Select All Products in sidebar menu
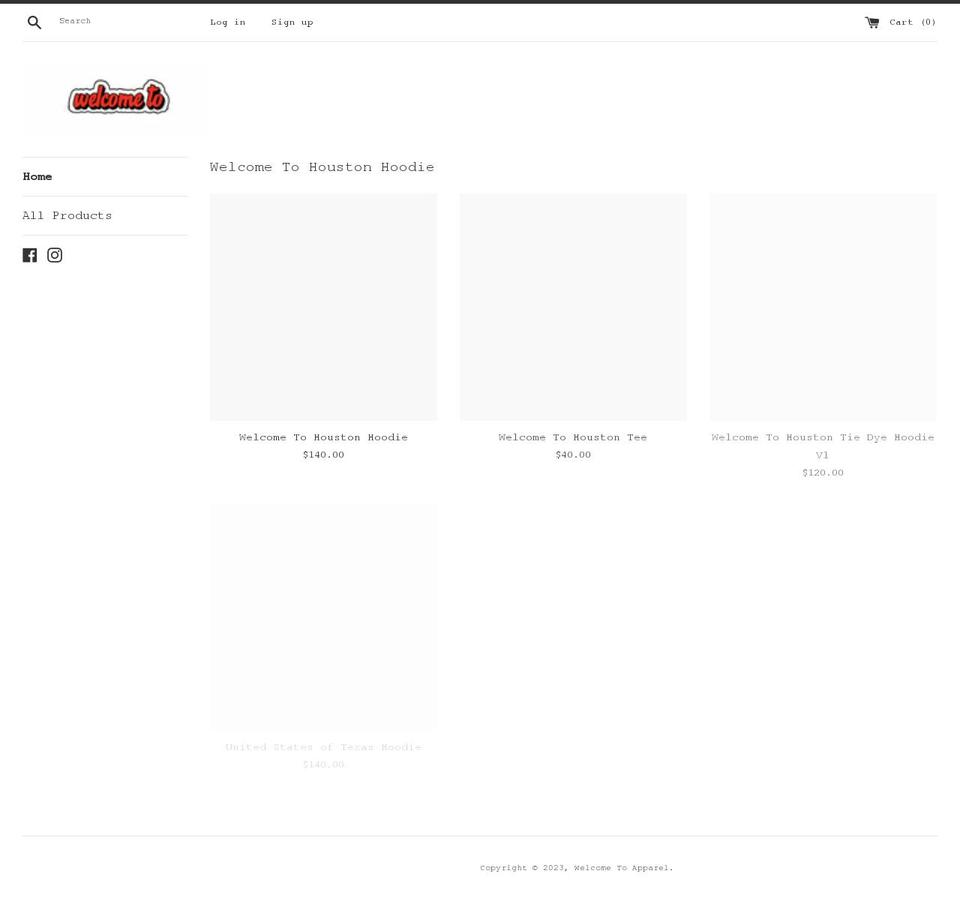Screen dimensions: 960x898 pyautogui.click(x=67, y=215)
